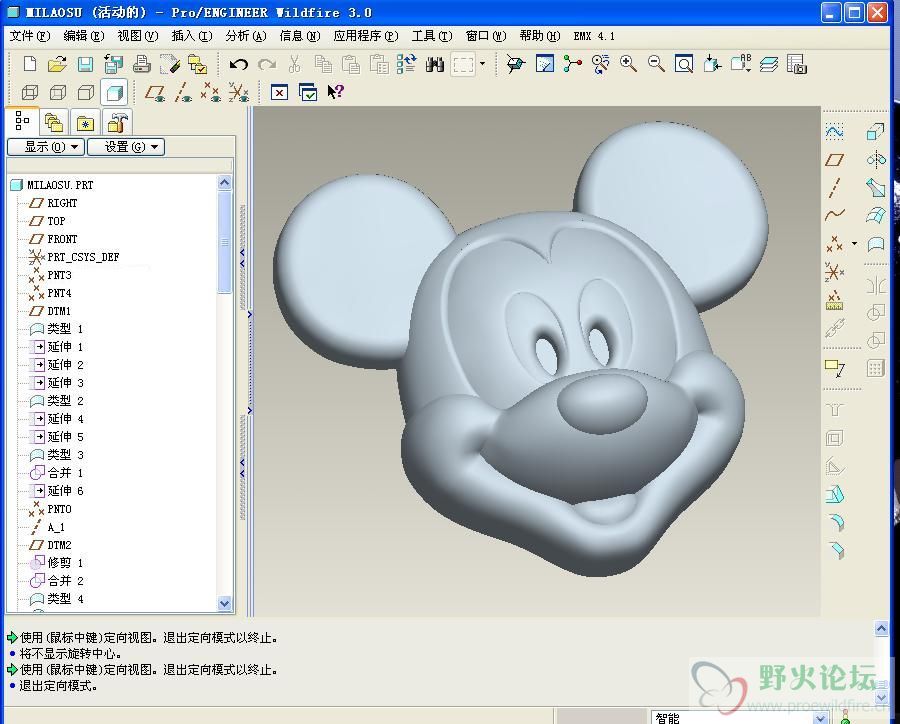Toggle the spin center display
This screenshot has height=724, width=900.
pyautogui.click(x=573, y=64)
